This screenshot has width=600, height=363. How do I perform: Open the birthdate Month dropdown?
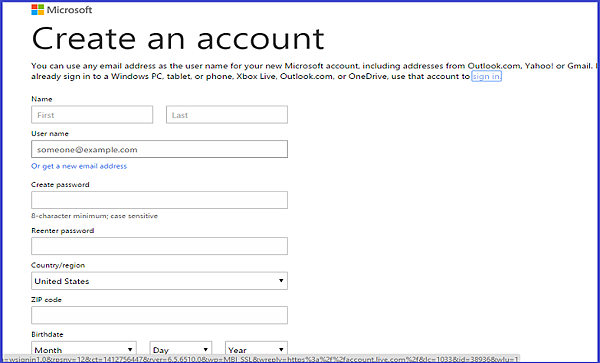click(84, 349)
